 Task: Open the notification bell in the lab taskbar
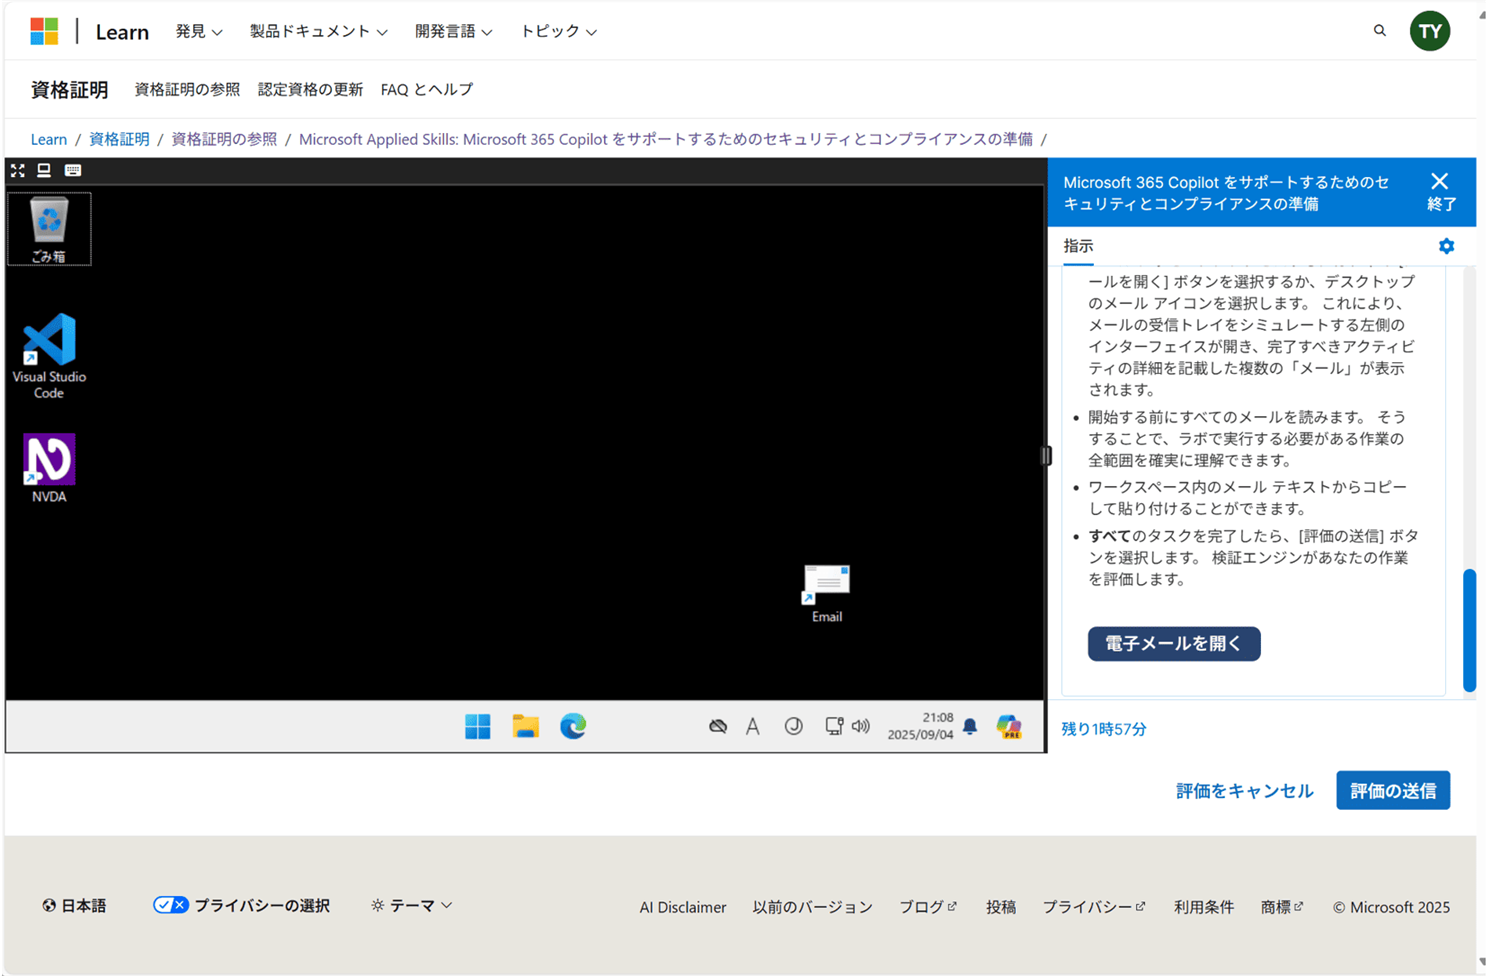[970, 727]
